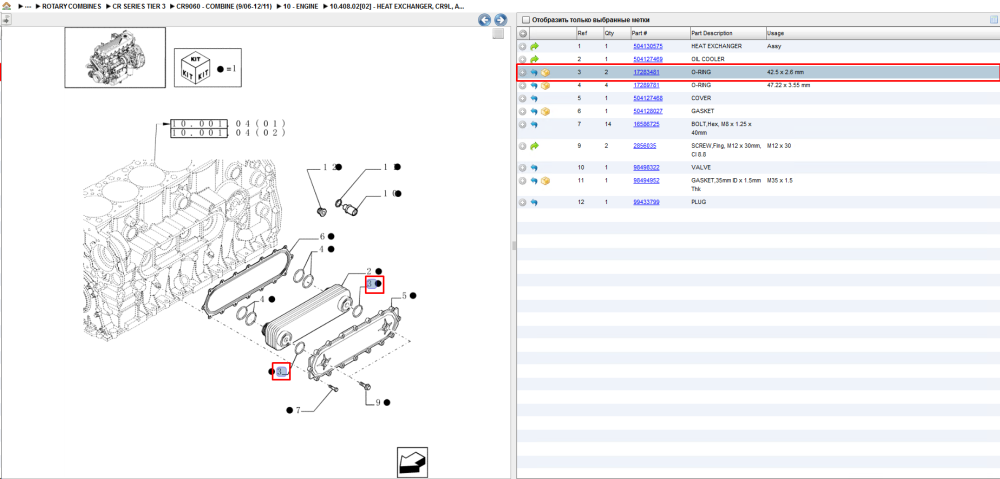Open part number 16586725 link
1000x479 pixels.
click(x=646, y=124)
